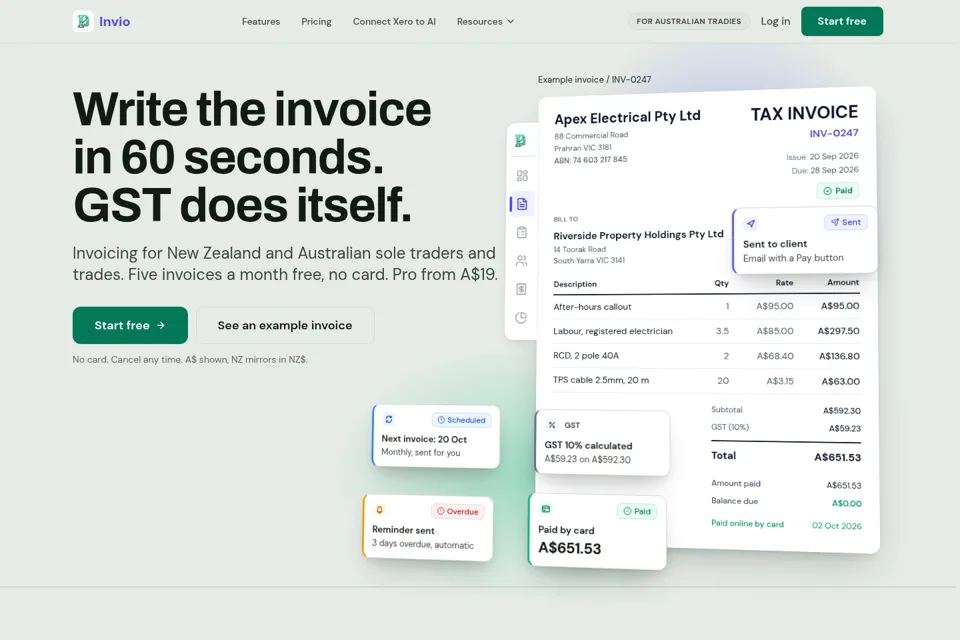Click 'Labour, registered electrician' row
Viewport: 960px width, 640px height.
(706, 331)
